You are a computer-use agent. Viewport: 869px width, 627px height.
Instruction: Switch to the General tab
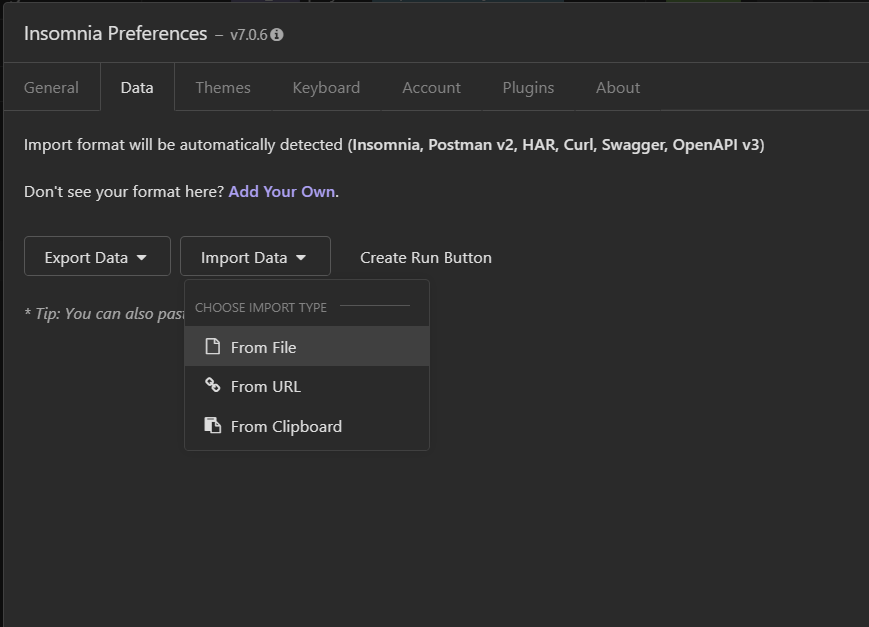[52, 88]
